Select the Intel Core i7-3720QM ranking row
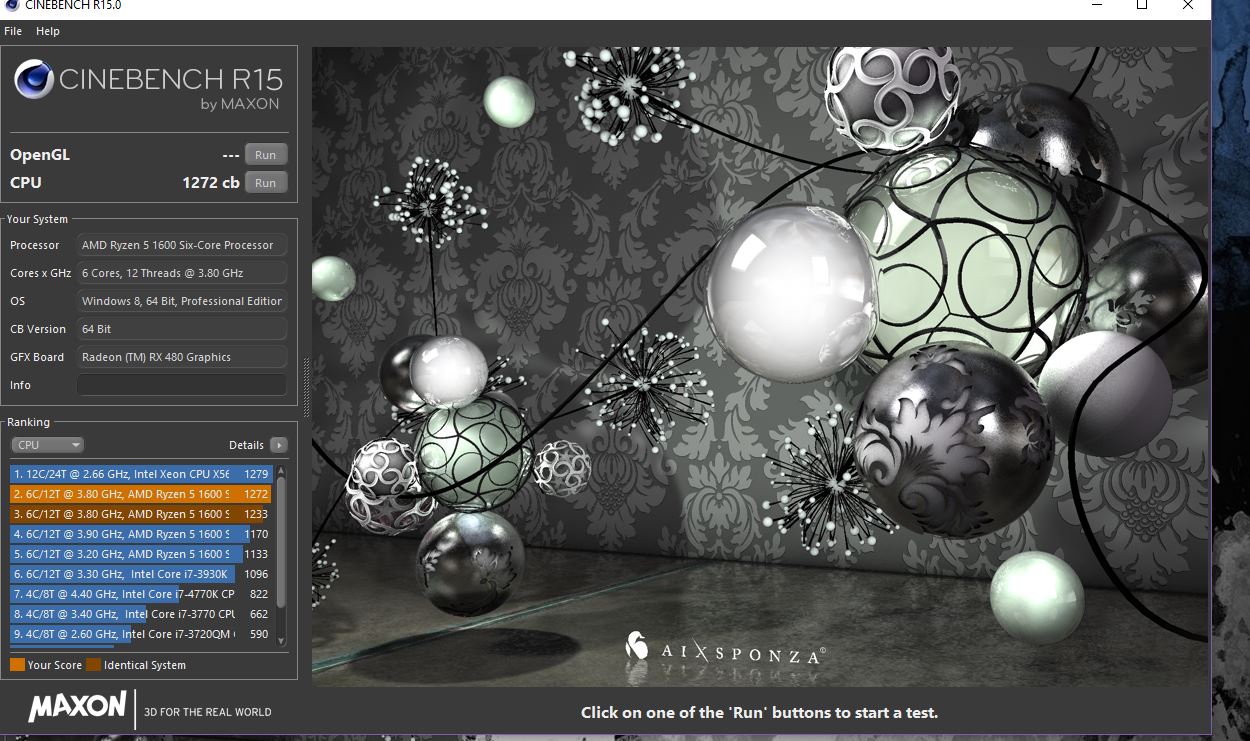The width and height of the screenshot is (1250, 741). pyautogui.click(x=141, y=634)
